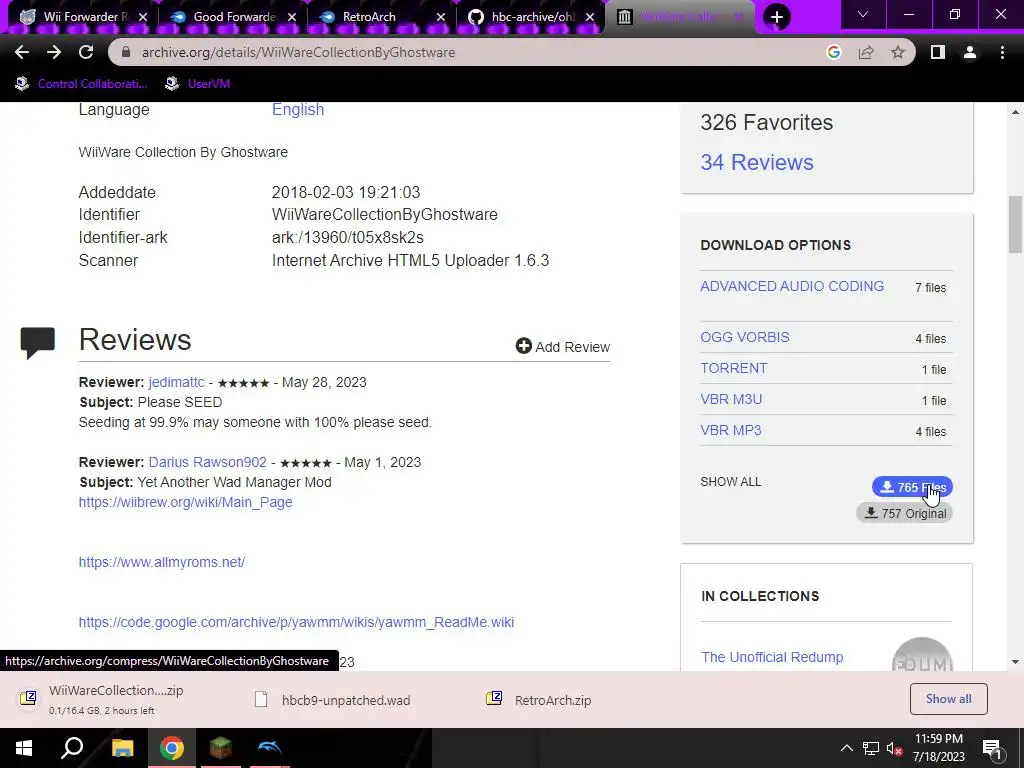Viewport: 1024px width, 768px height.
Task: Select VBR MP3 download option
Action: point(731,430)
